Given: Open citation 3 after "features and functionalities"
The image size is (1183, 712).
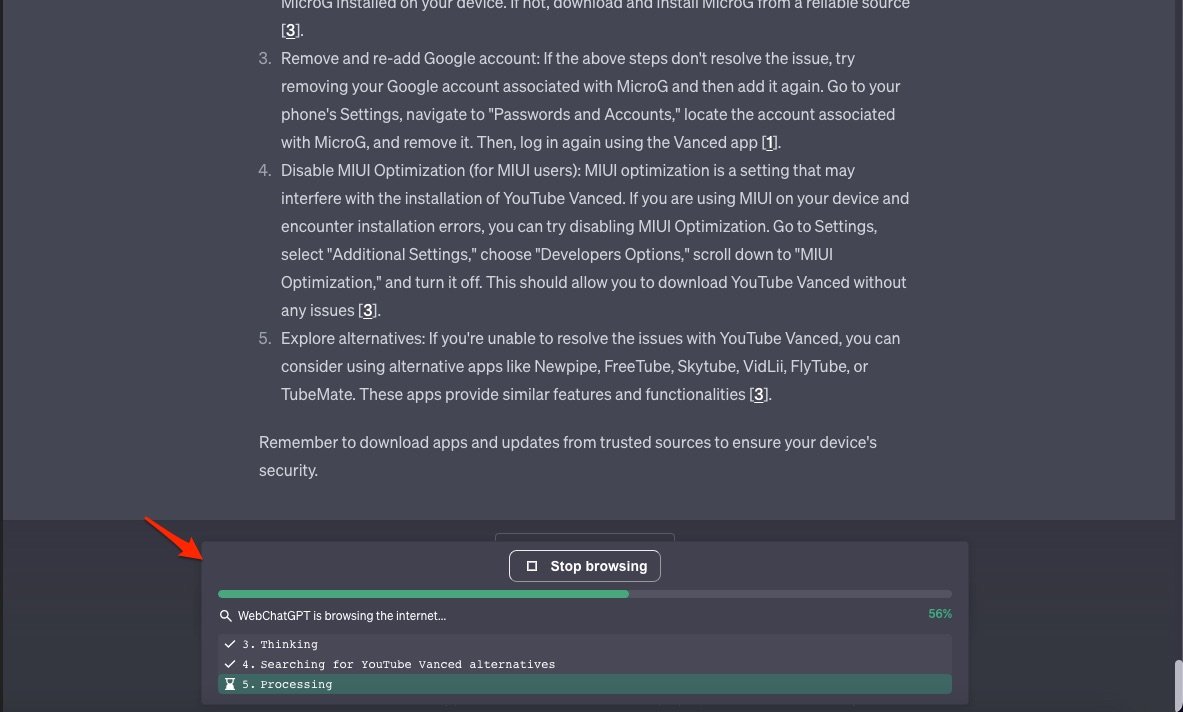Looking at the screenshot, I should click(x=758, y=394).
